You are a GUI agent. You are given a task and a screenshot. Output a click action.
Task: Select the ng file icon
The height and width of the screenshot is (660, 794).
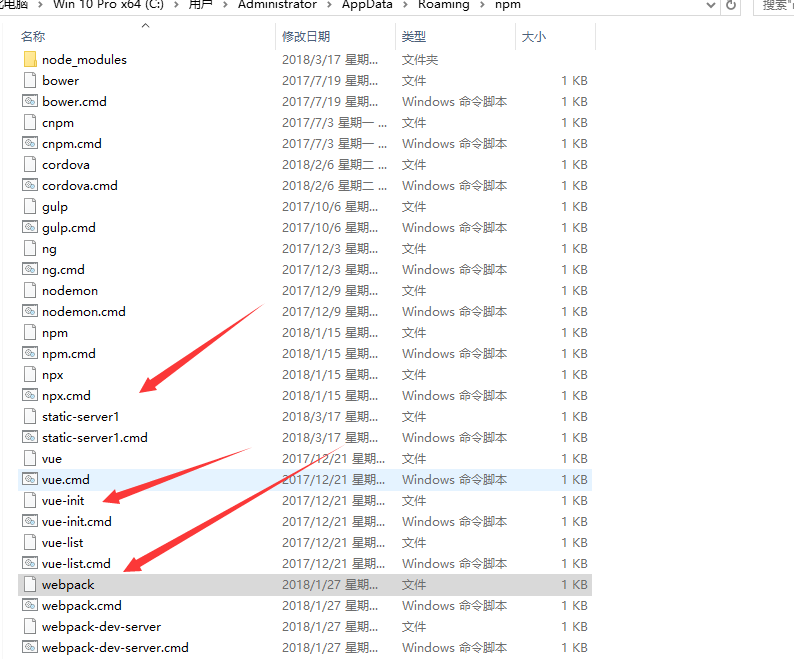click(30, 249)
